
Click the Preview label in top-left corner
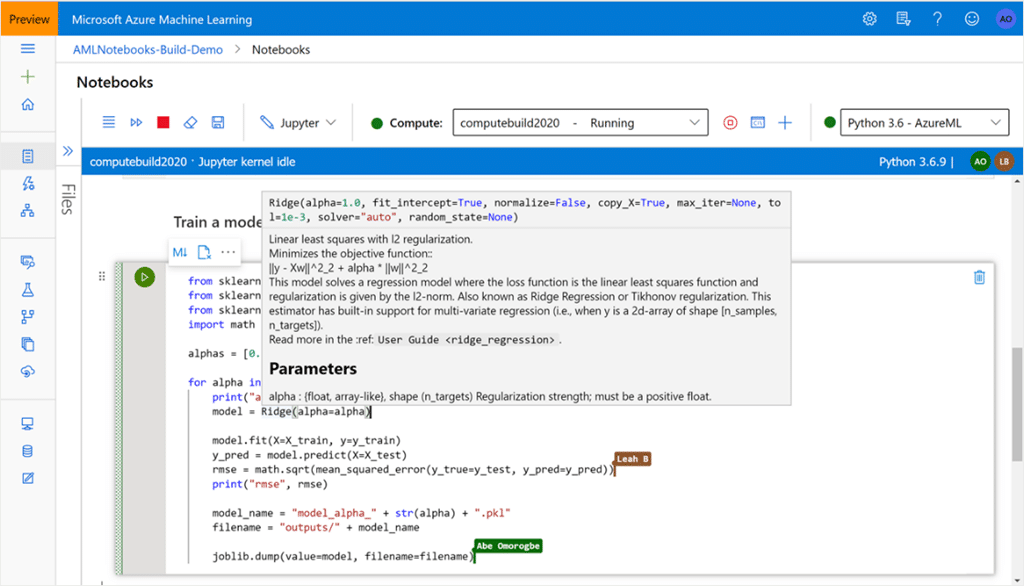pyautogui.click(x=29, y=19)
